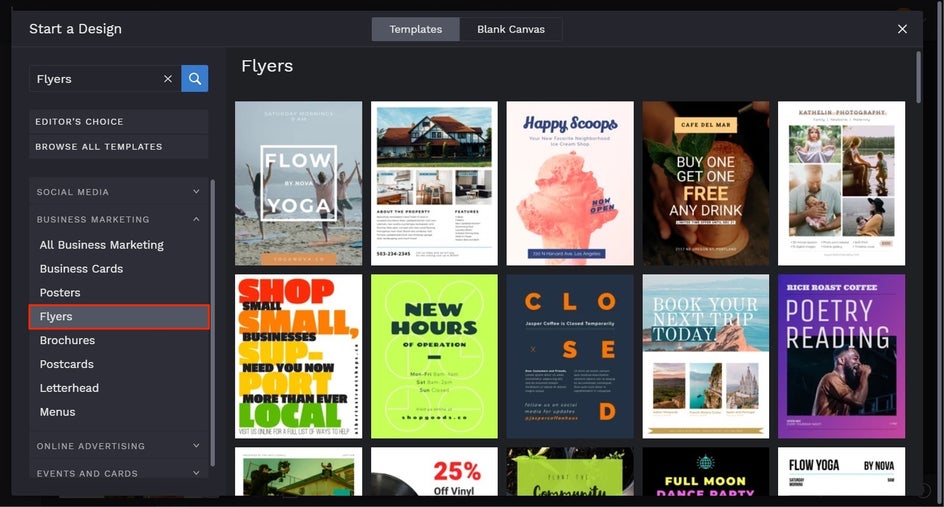
Task: Choose the Closed coffee shop template
Action: coord(570,356)
